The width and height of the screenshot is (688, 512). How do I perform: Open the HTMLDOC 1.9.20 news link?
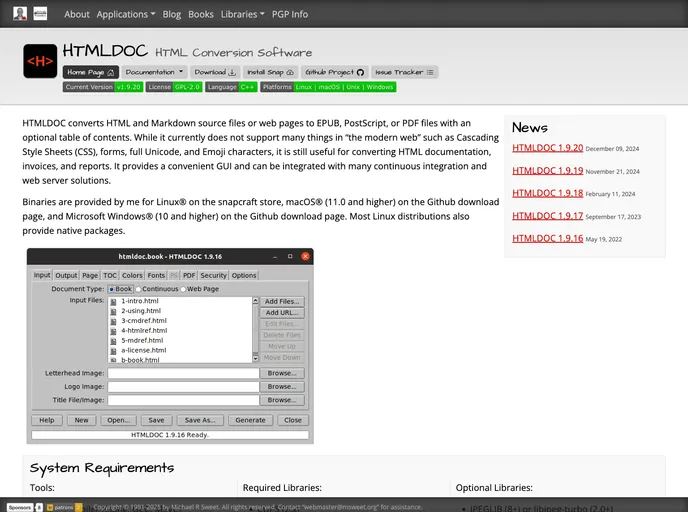click(547, 148)
